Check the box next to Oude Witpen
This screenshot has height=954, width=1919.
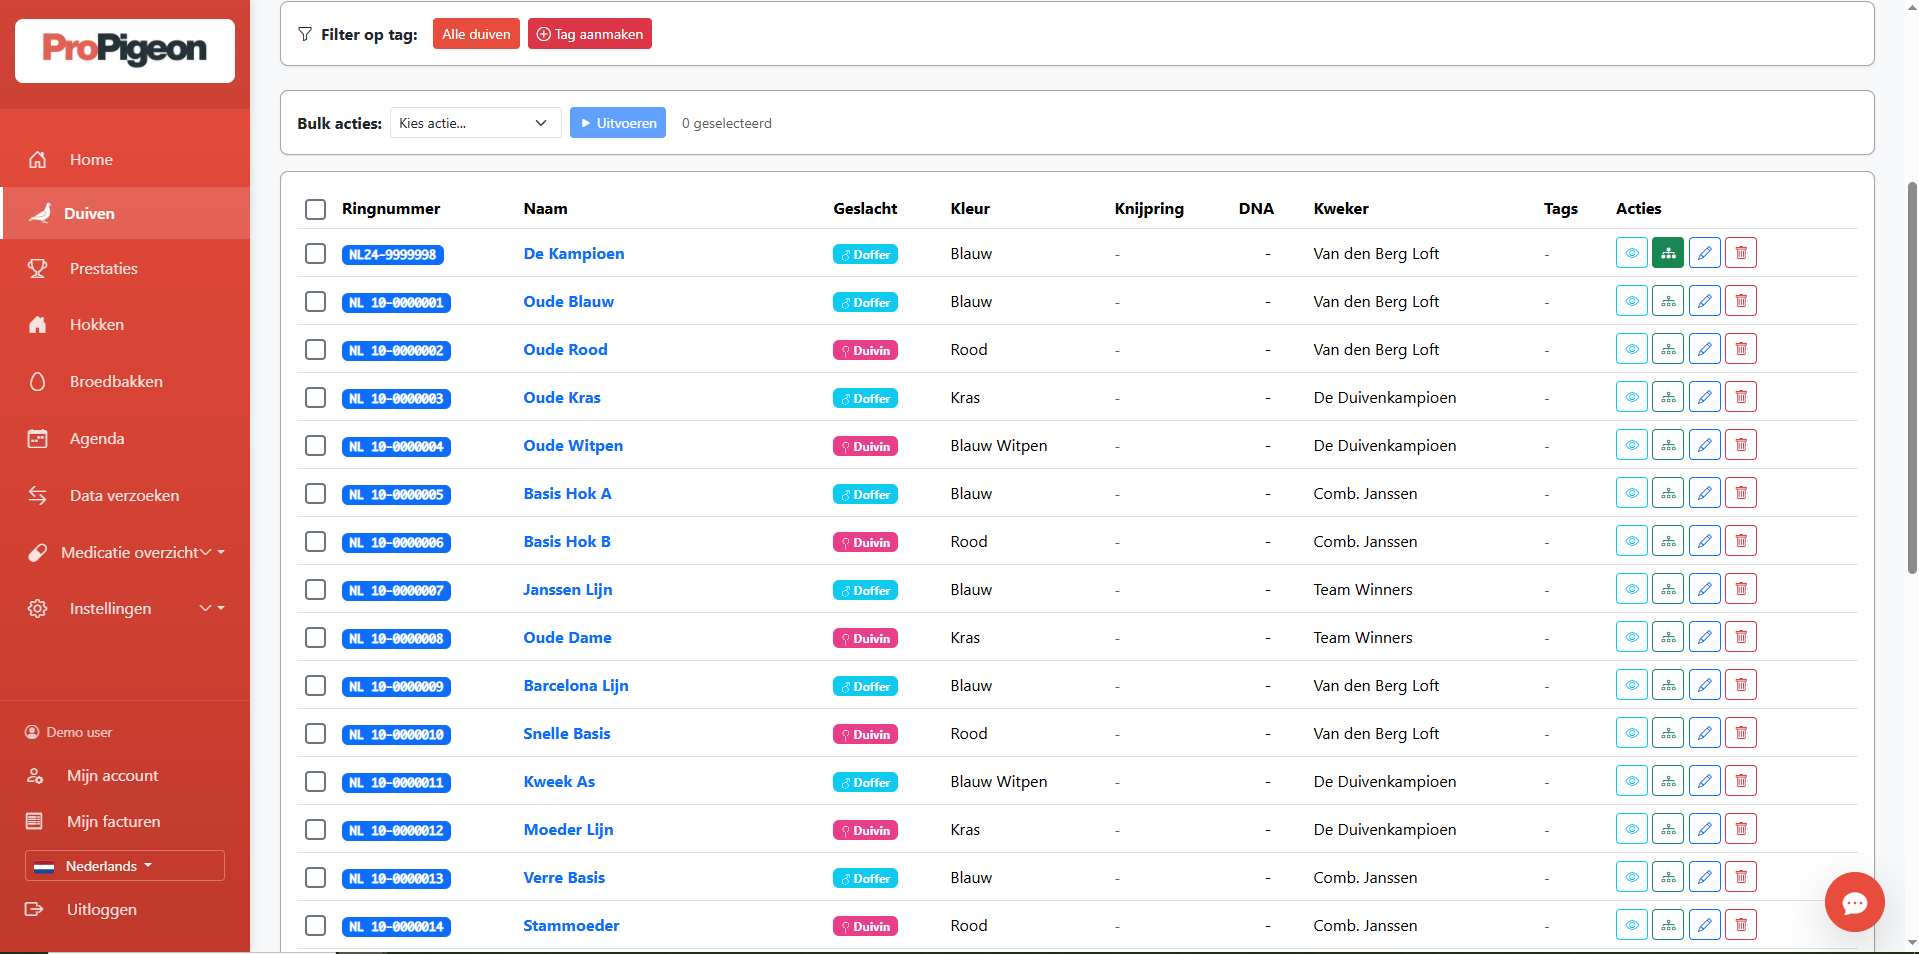coord(316,446)
